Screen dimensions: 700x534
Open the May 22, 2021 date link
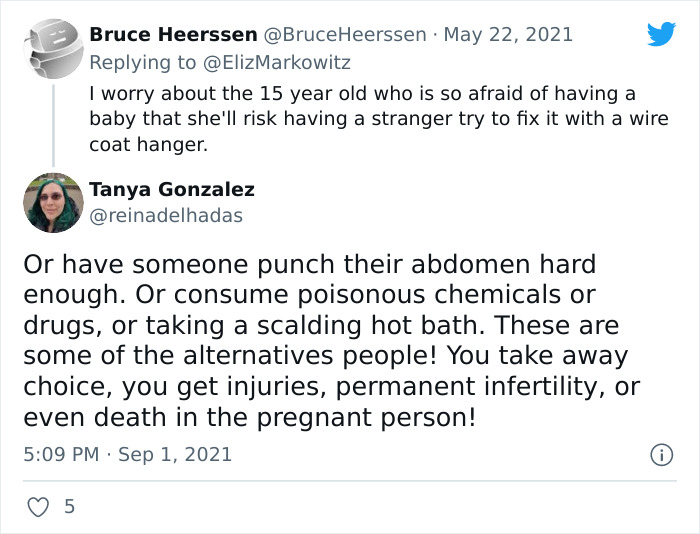pyautogui.click(x=508, y=35)
